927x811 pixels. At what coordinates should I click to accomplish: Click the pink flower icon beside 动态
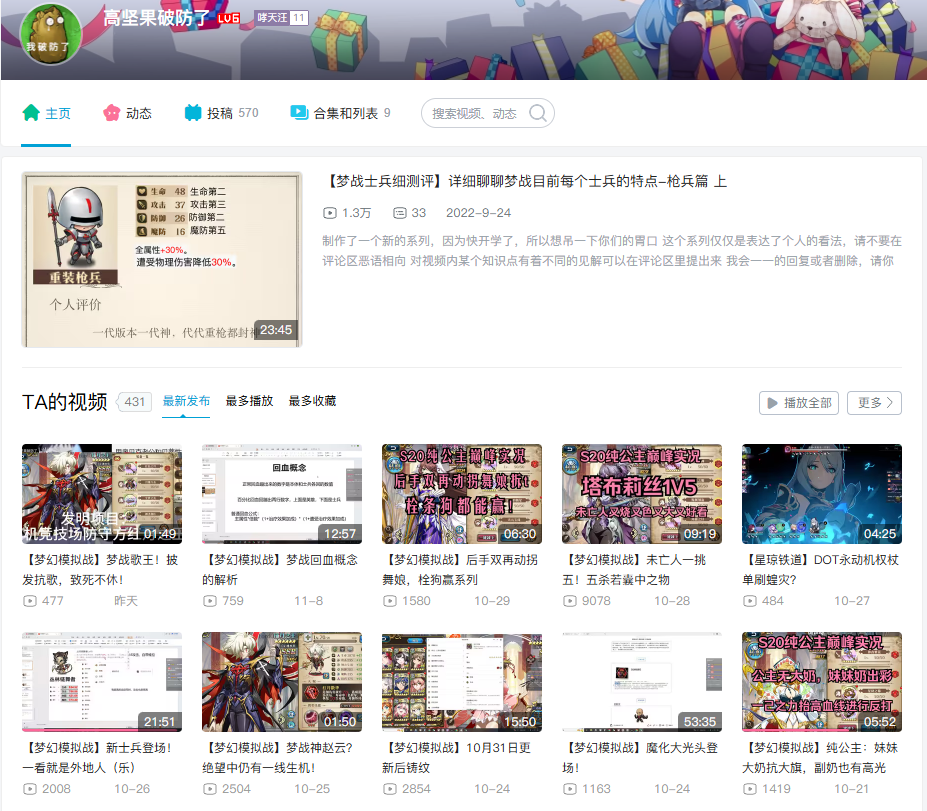coord(112,112)
